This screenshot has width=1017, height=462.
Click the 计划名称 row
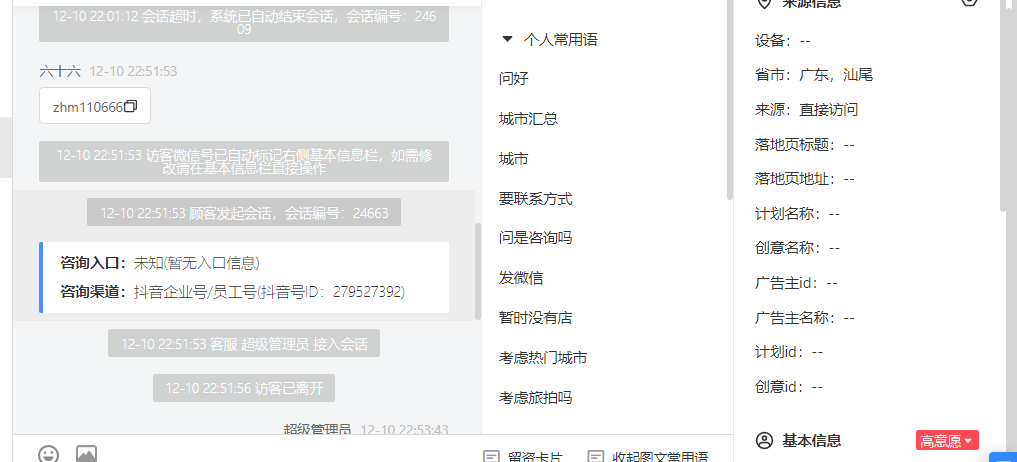tap(798, 213)
